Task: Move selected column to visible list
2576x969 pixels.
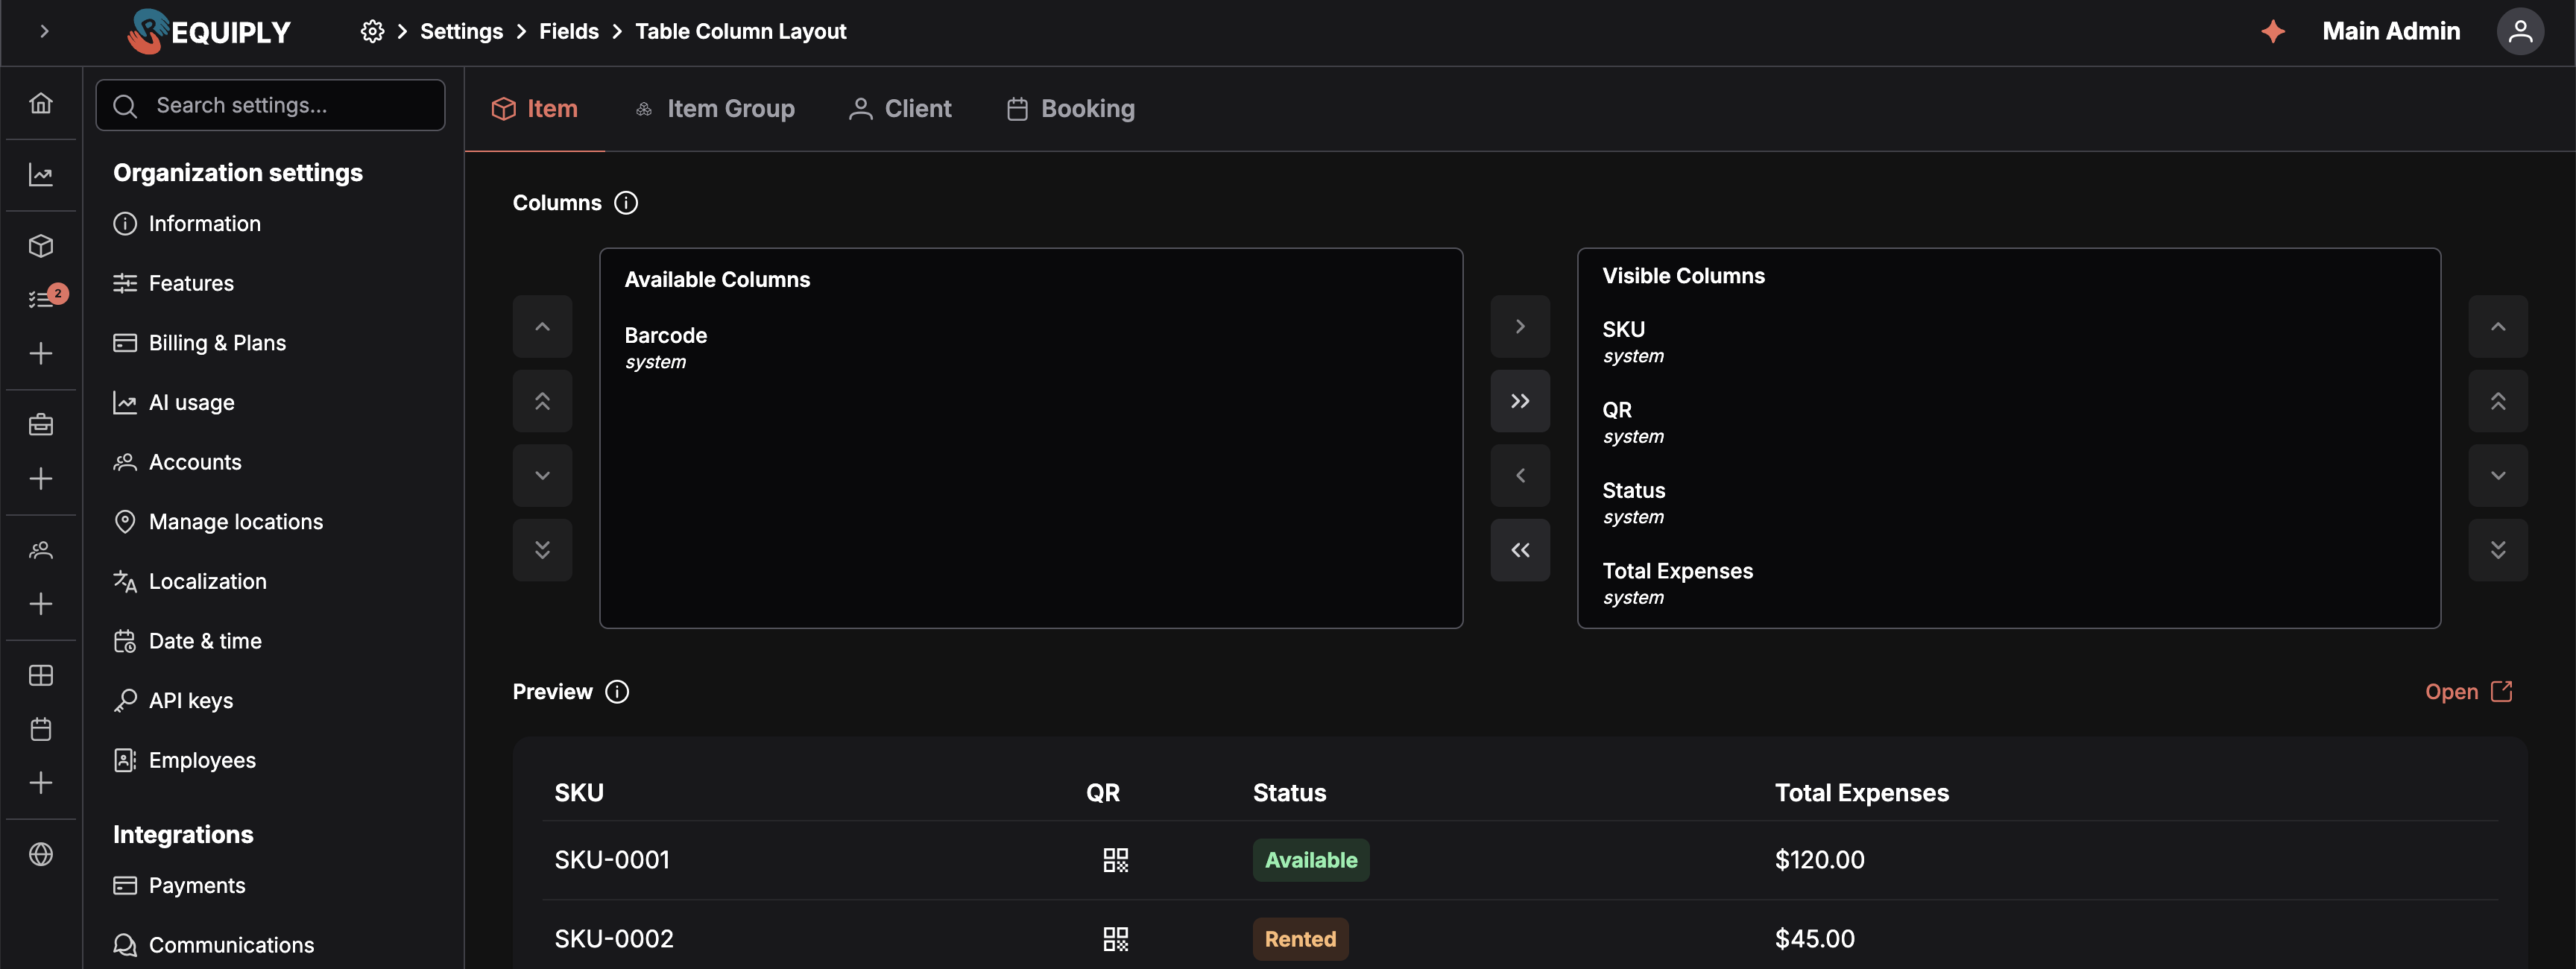Action: [1520, 326]
